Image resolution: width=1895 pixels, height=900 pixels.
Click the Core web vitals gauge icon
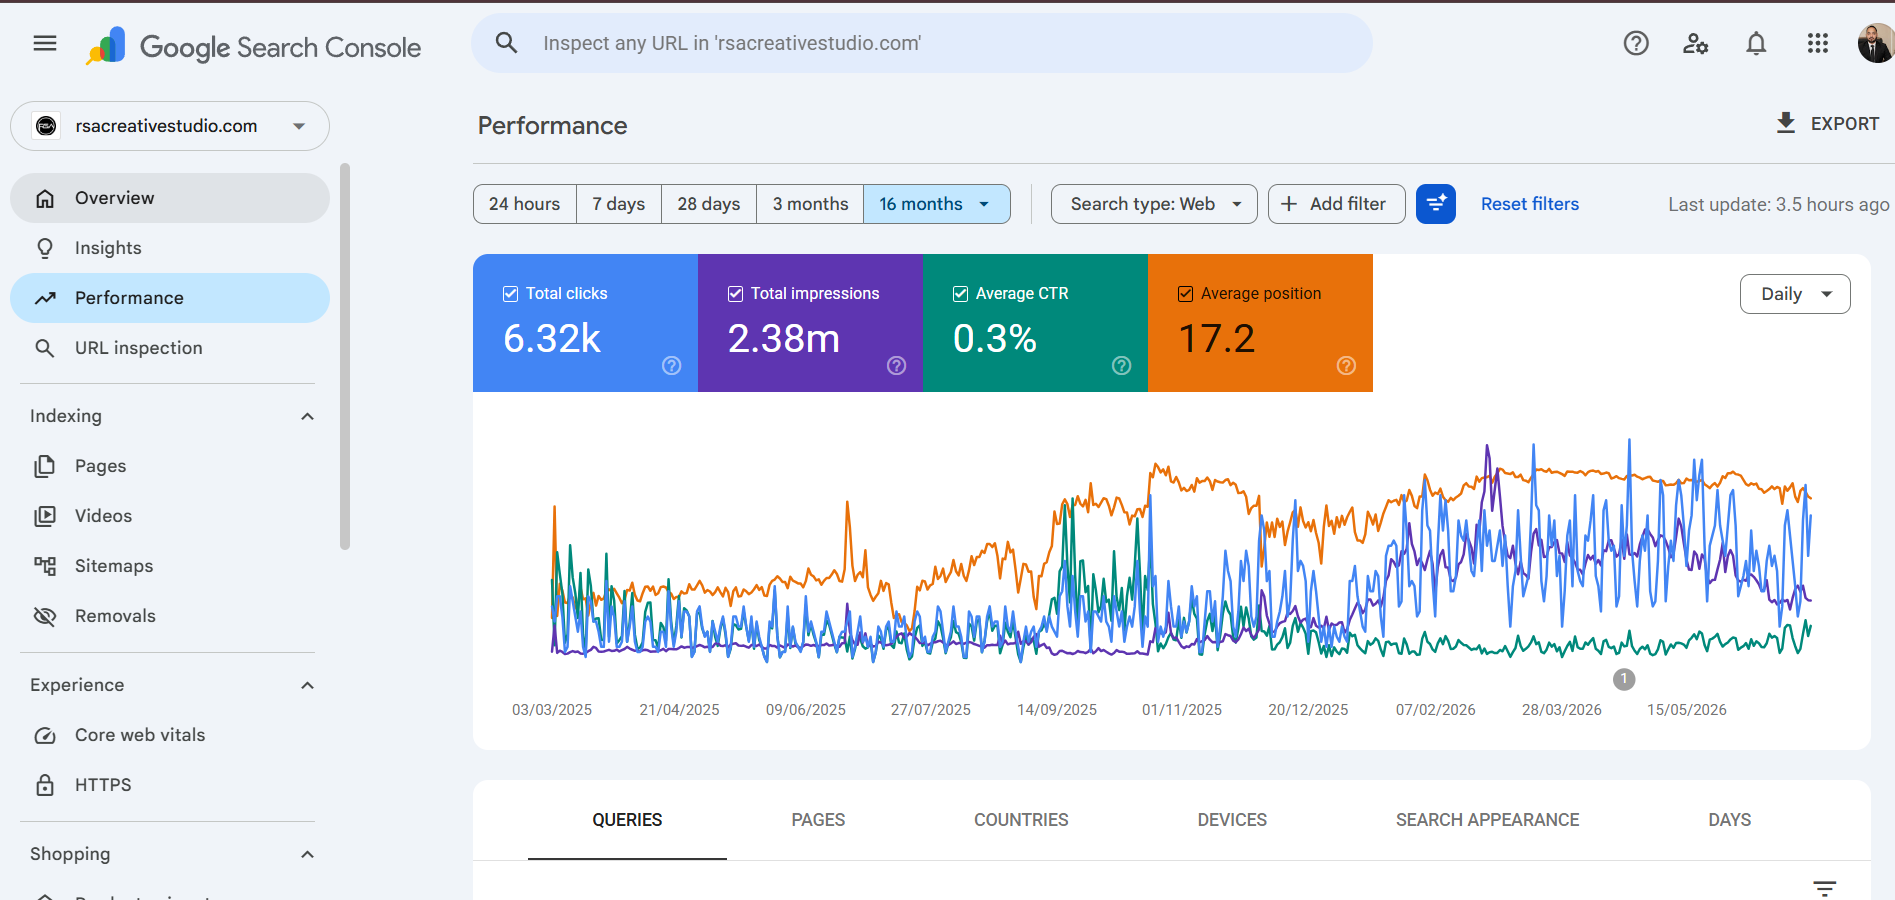[x=45, y=735]
